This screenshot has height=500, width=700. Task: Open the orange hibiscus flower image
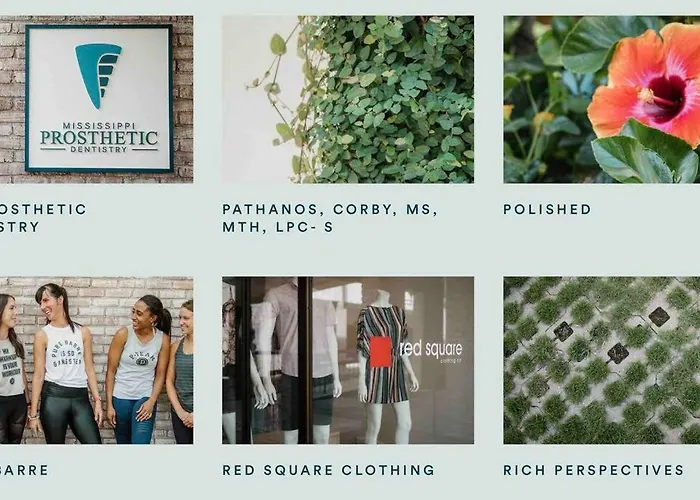(601, 100)
